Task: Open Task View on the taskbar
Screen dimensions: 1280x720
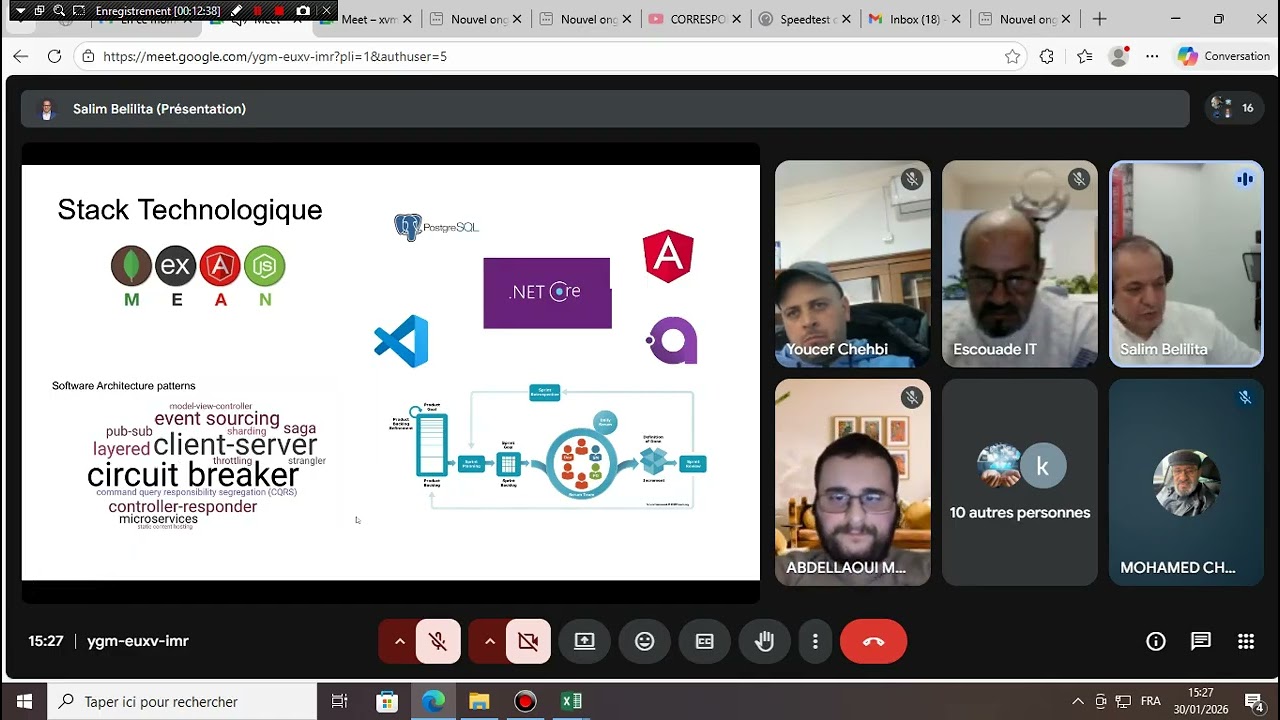Action: click(x=340, y=701)
